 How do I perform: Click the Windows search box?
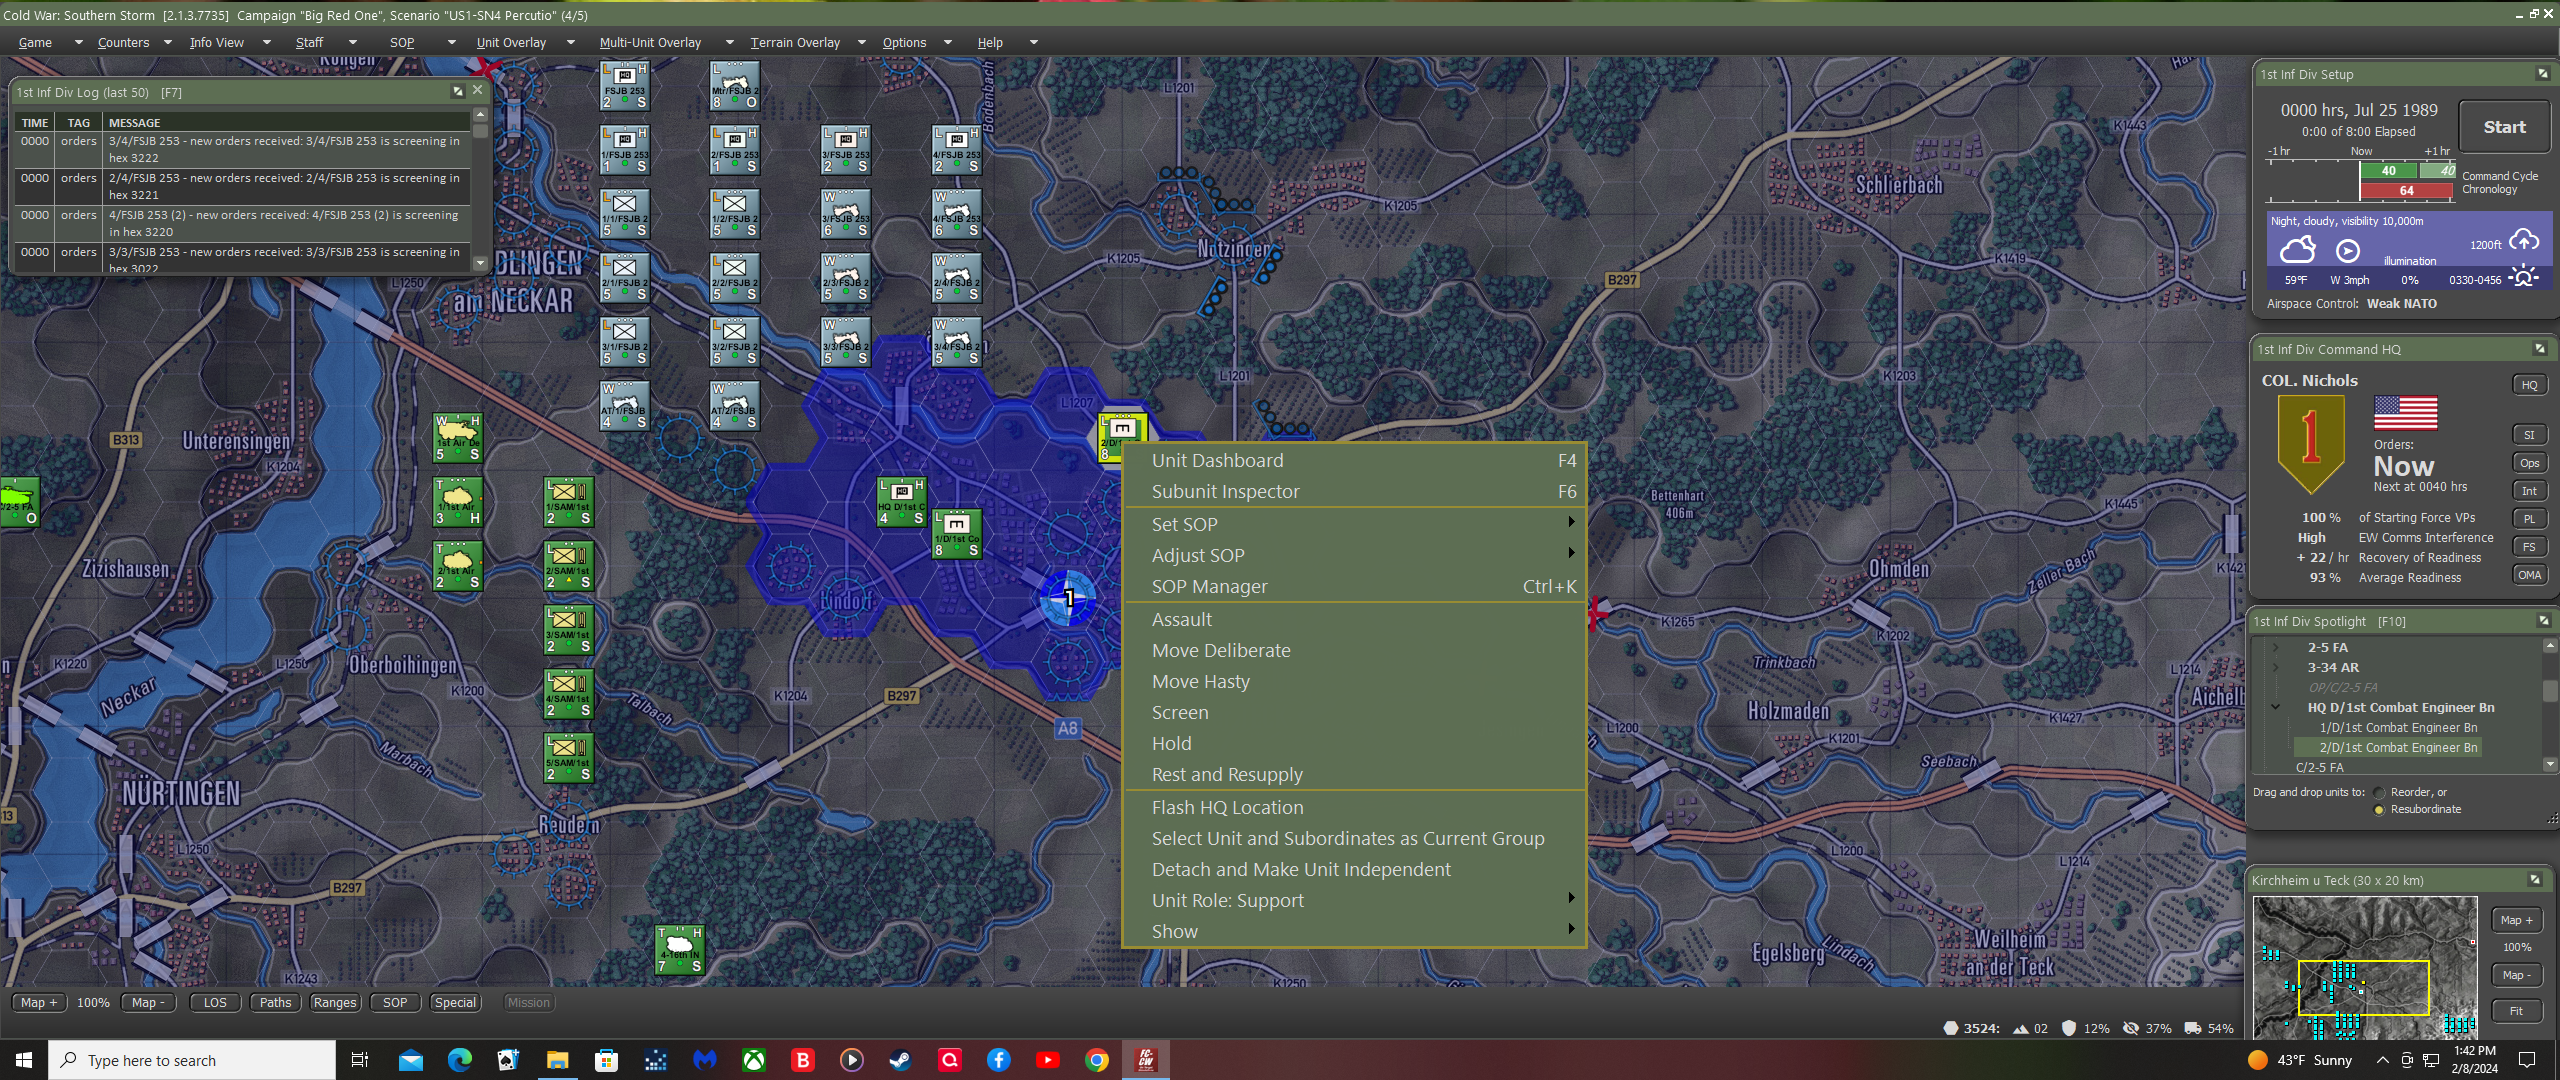[192, 1060]
